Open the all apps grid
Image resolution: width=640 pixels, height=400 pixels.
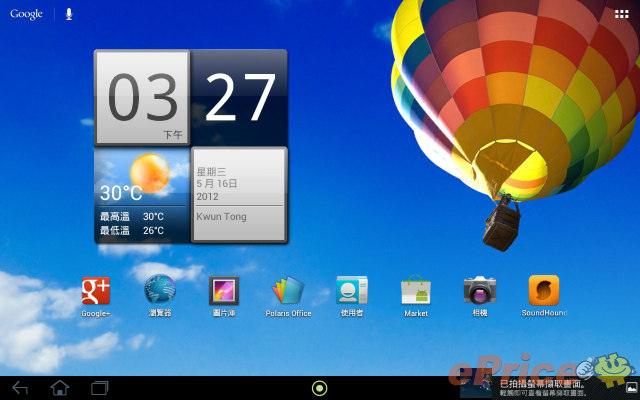coord(622,14)
